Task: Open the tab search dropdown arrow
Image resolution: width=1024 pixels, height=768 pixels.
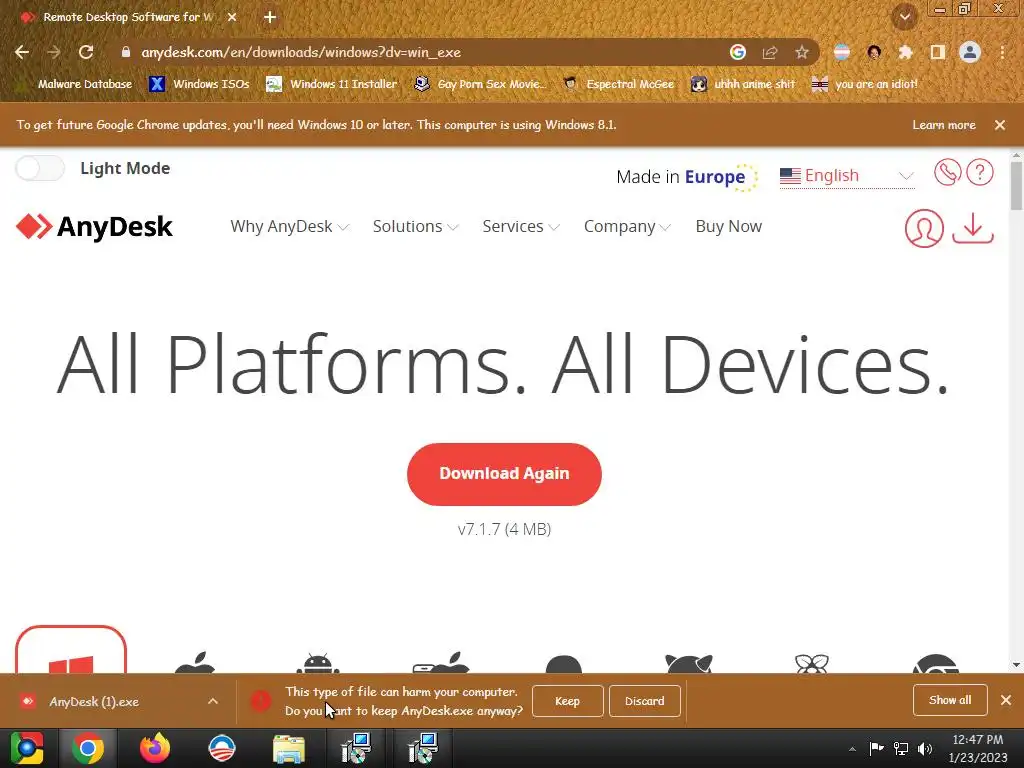Action: [905, 17]
